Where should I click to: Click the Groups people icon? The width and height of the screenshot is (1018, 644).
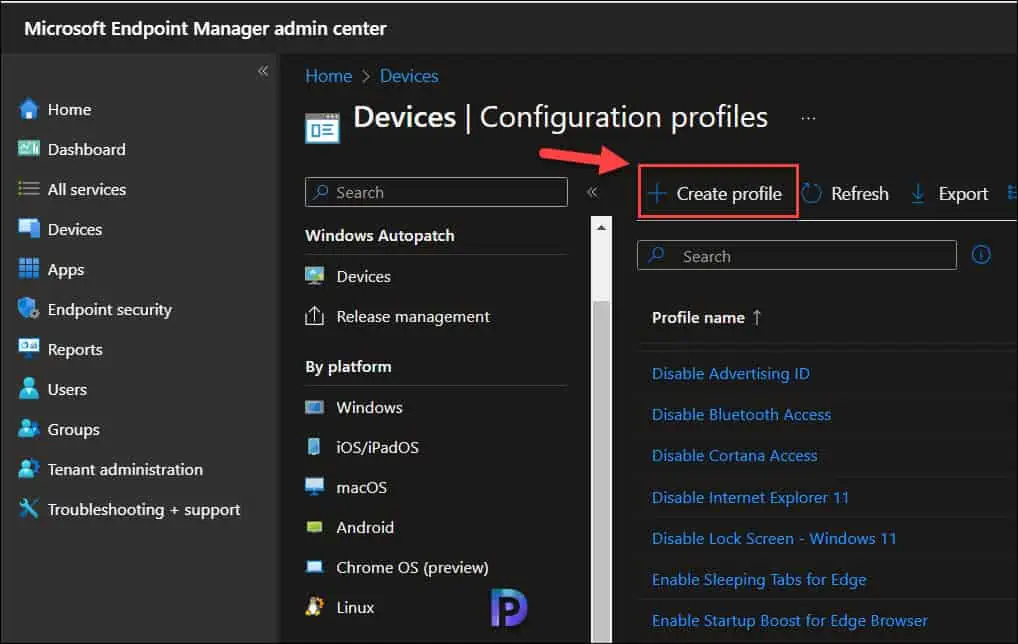pos(29,429)
